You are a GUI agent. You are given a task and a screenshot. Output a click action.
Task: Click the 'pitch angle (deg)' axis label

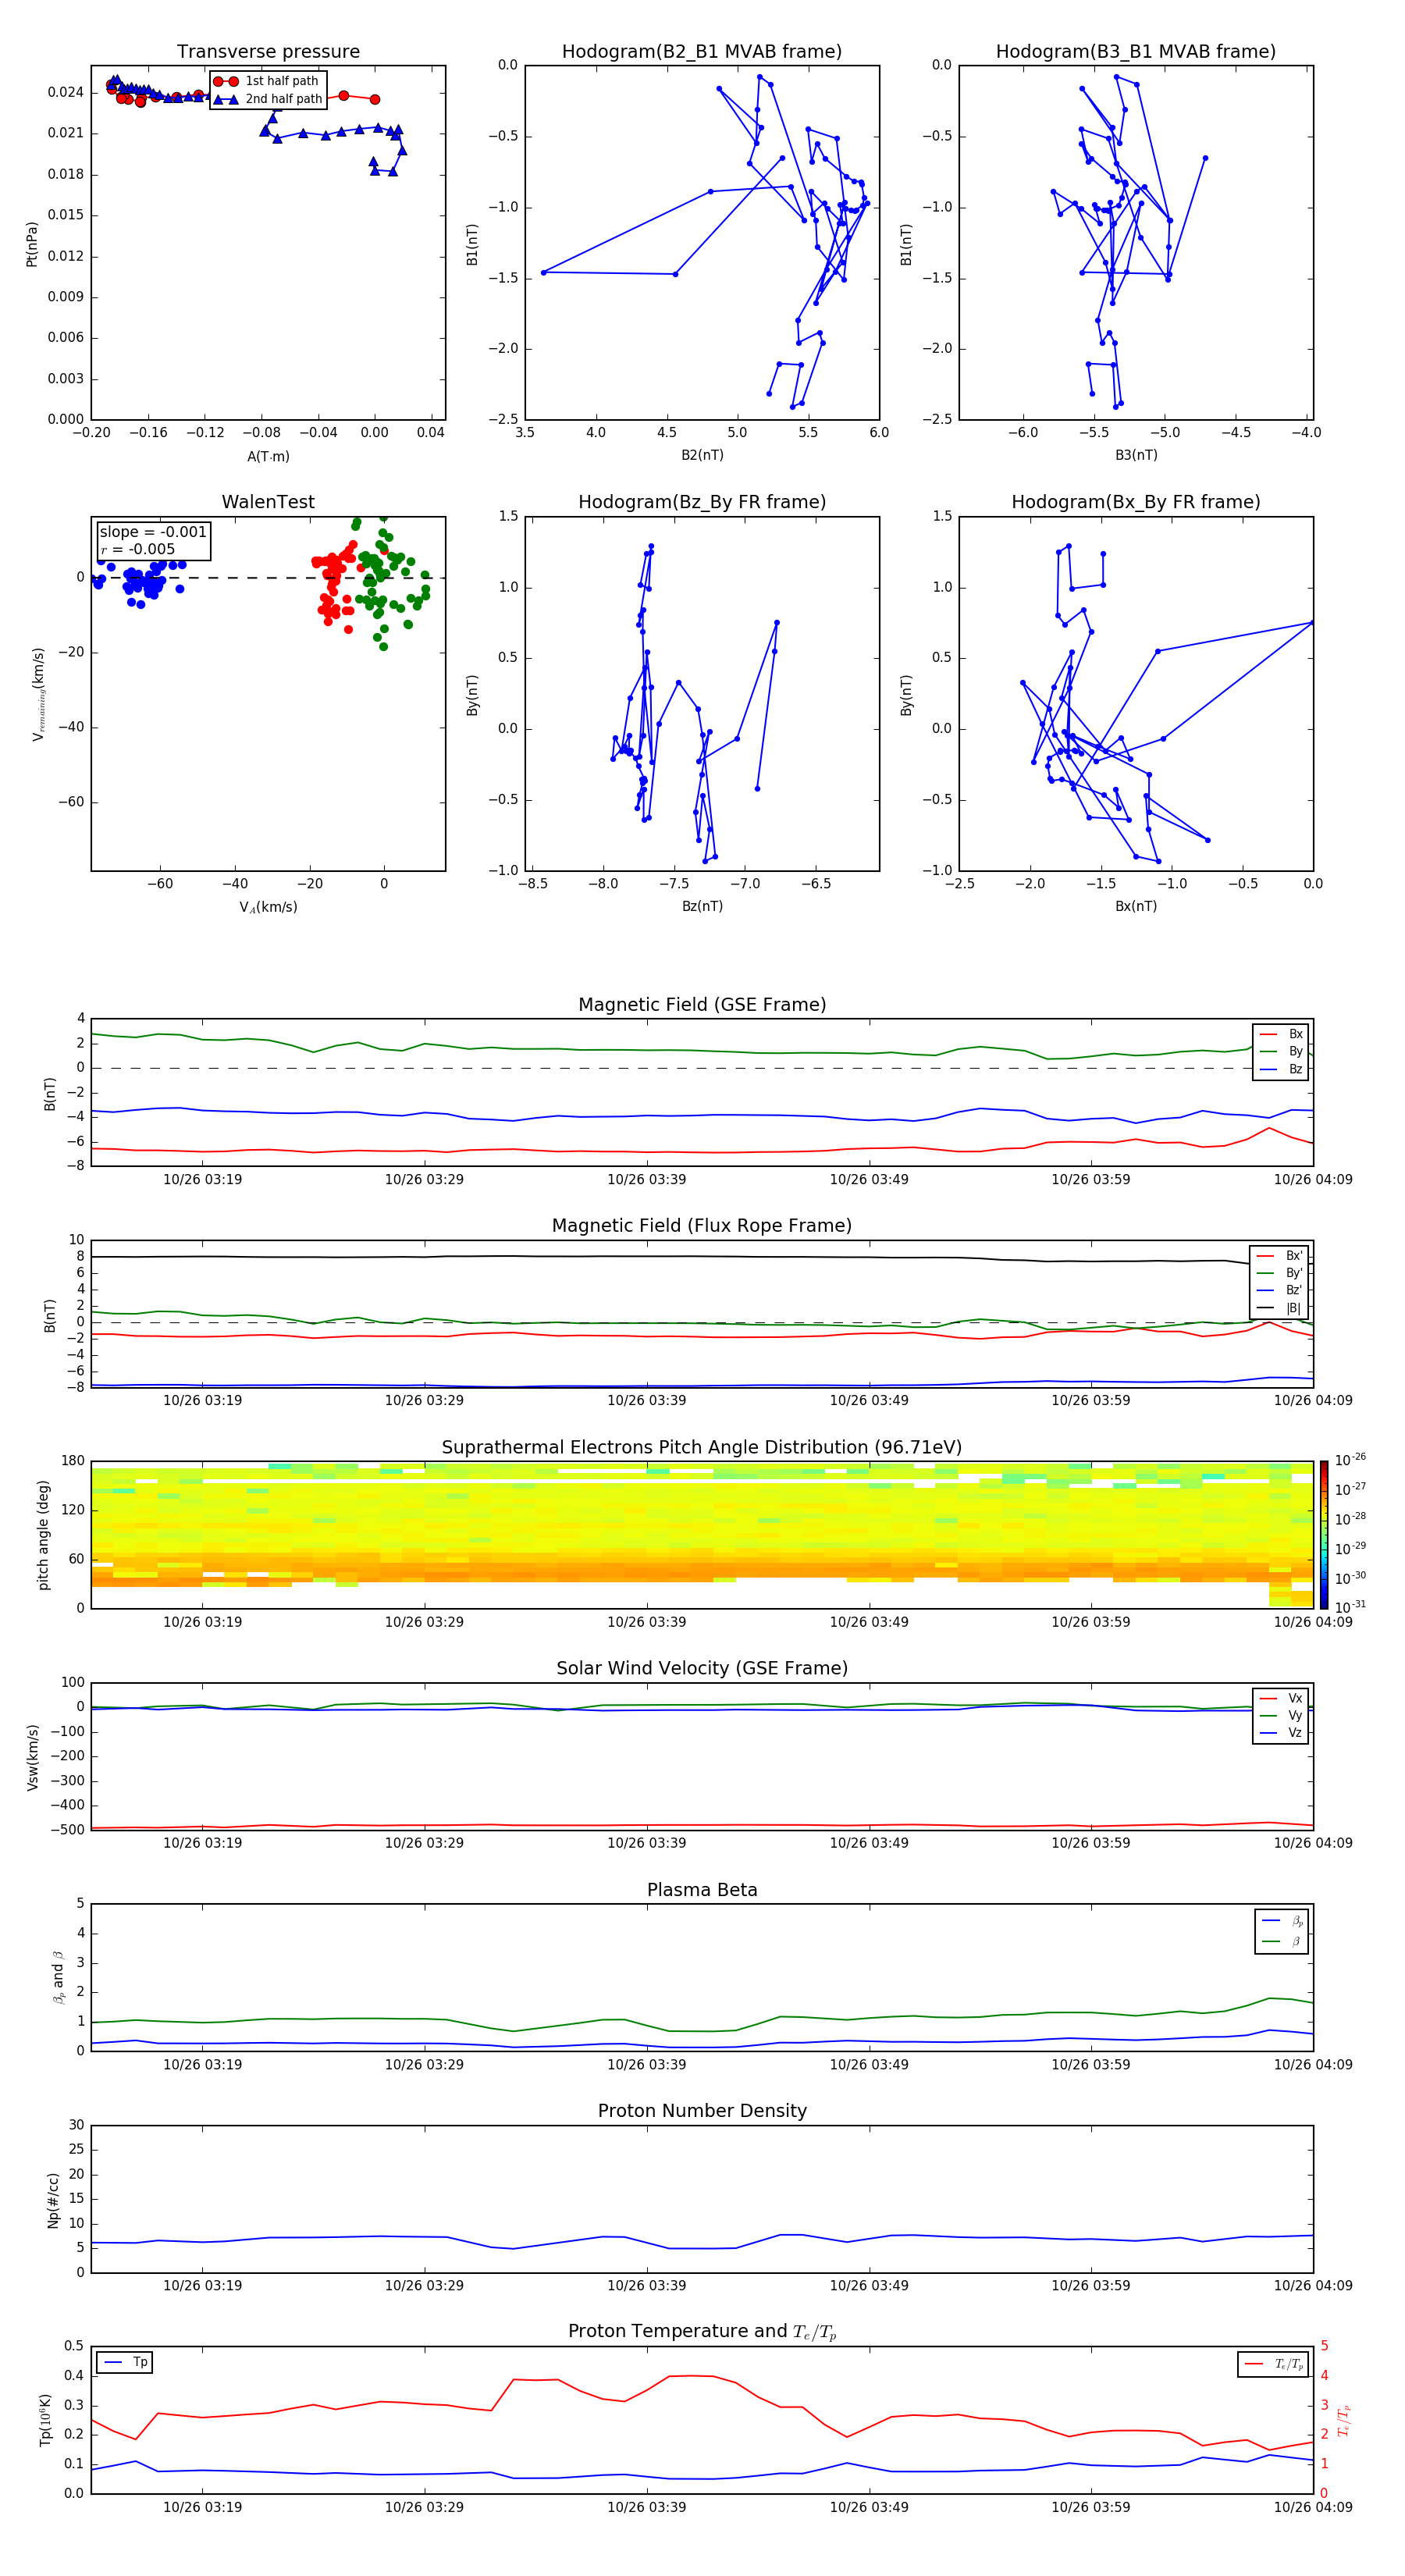click(x=43, y=1535)
